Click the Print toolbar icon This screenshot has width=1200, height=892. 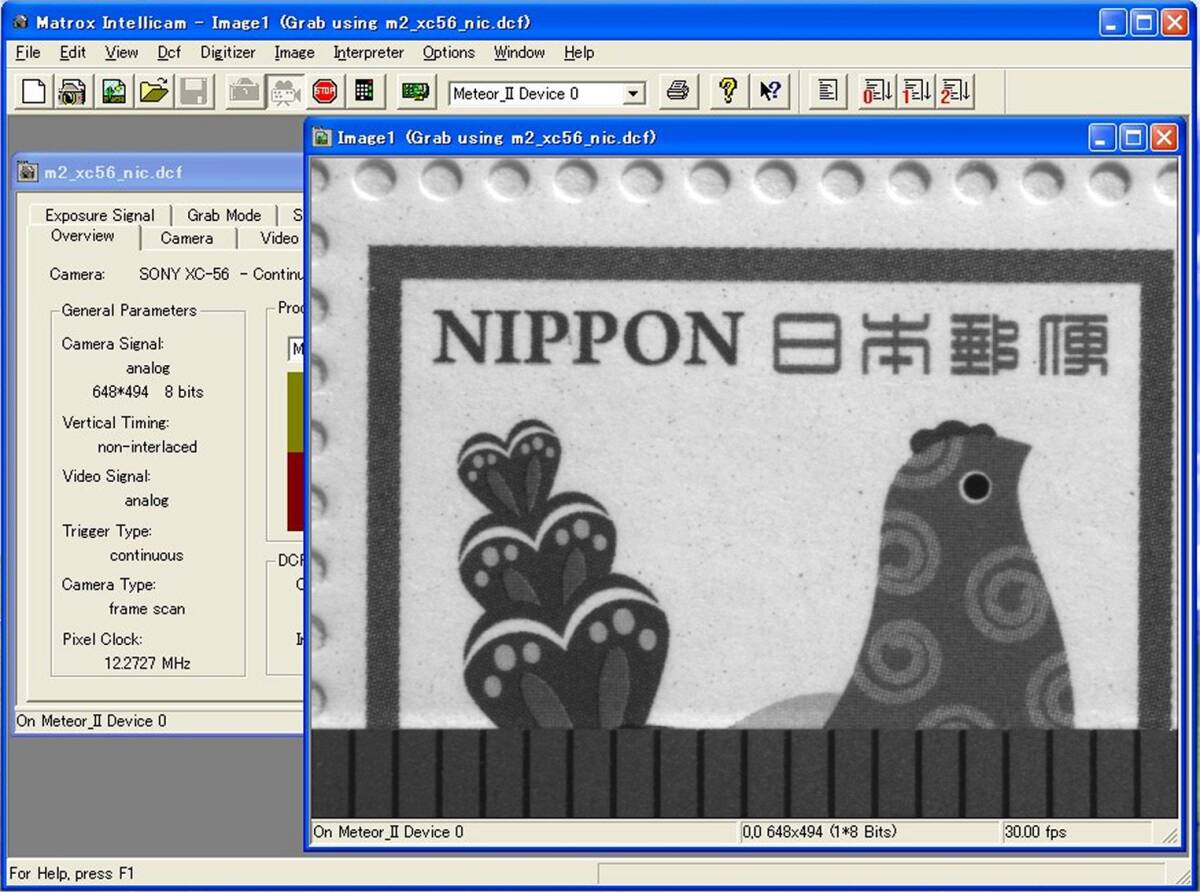click(677, 93)
